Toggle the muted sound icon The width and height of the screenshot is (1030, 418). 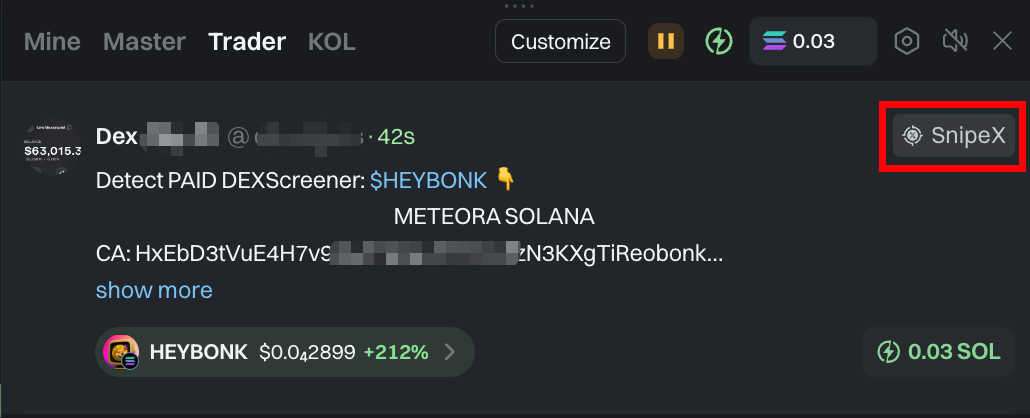click(x=955, y=42)
